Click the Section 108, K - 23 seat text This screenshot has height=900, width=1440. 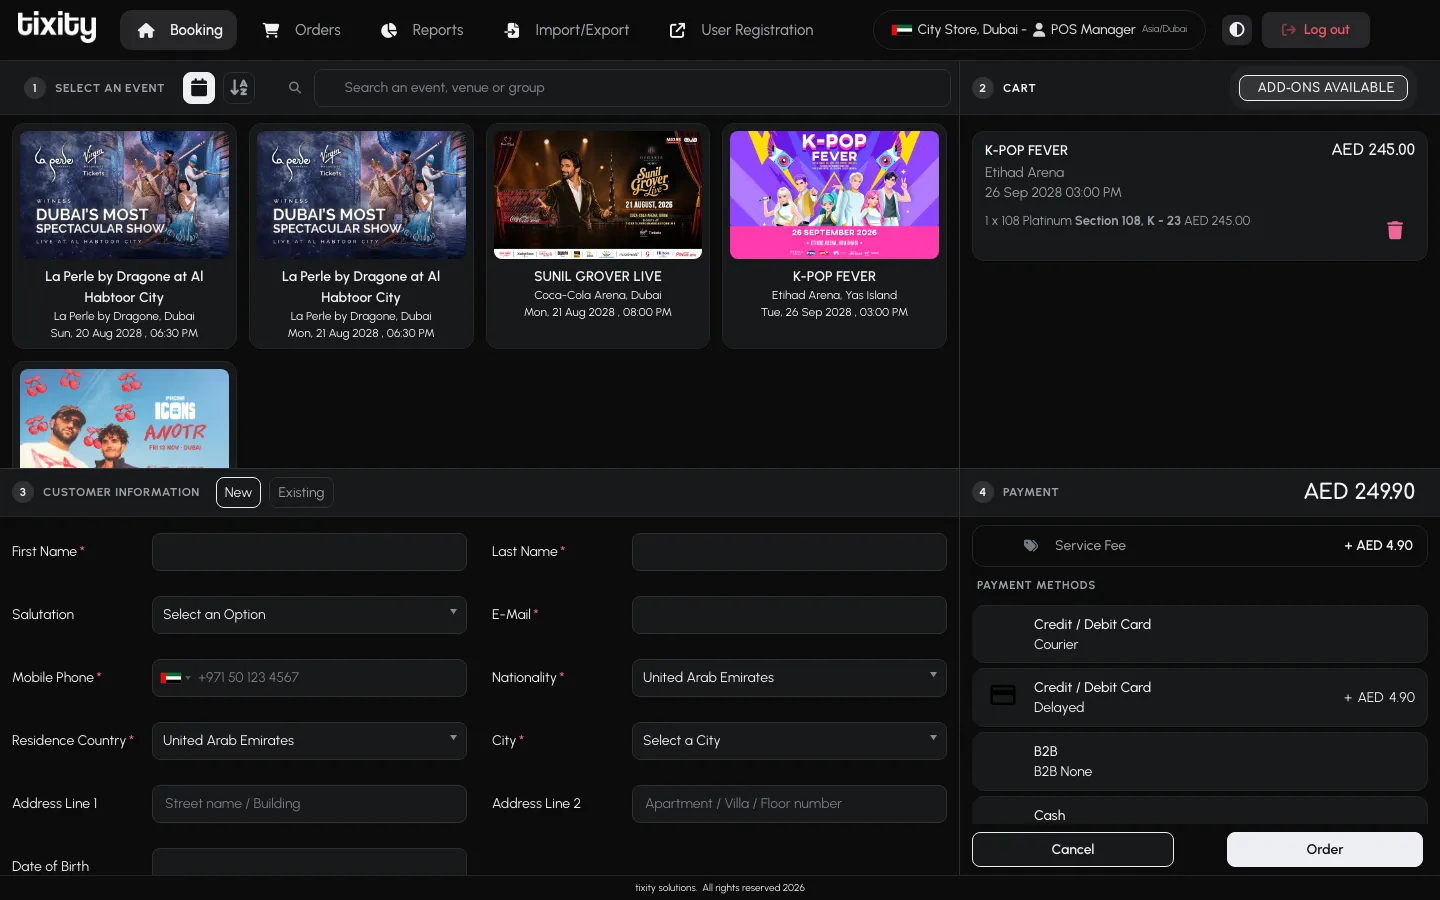tap(1128, 221)
